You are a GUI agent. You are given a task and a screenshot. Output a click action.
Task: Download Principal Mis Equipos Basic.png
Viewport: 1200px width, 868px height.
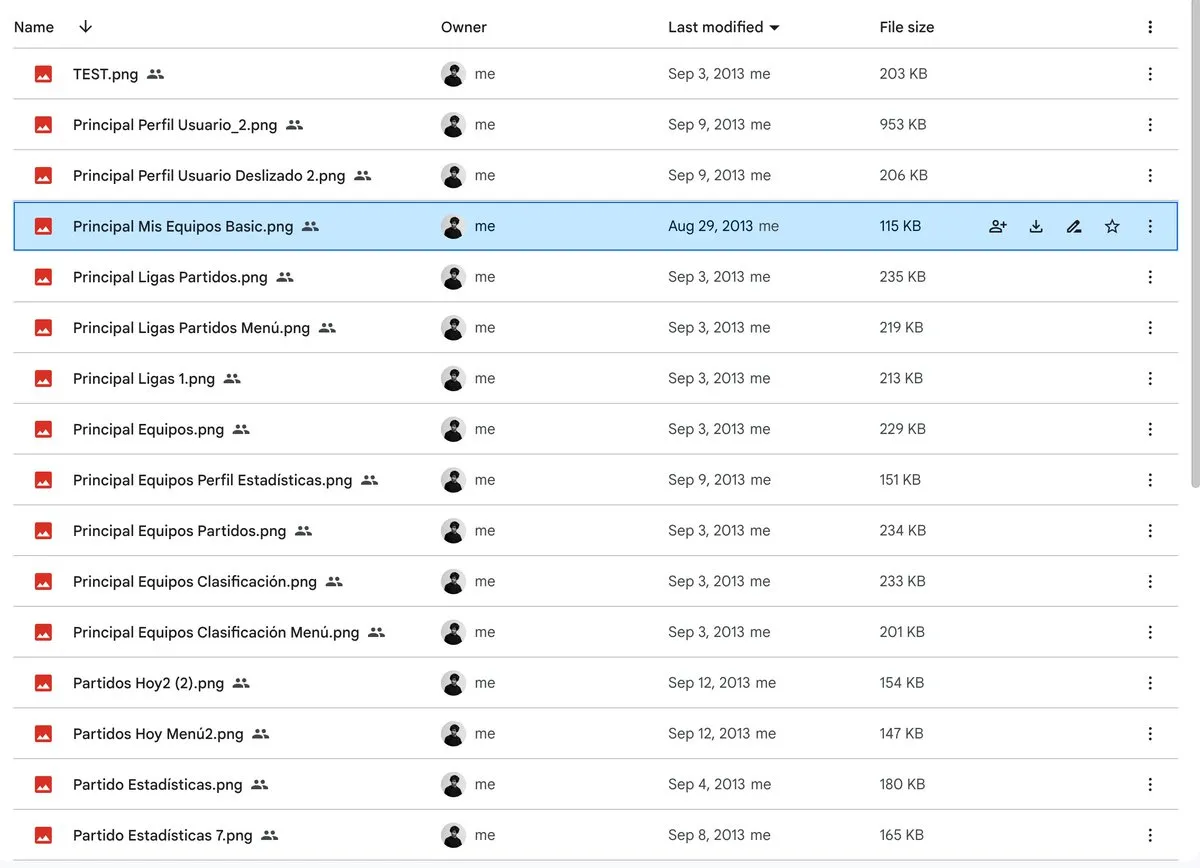(x=1036, y=227)
